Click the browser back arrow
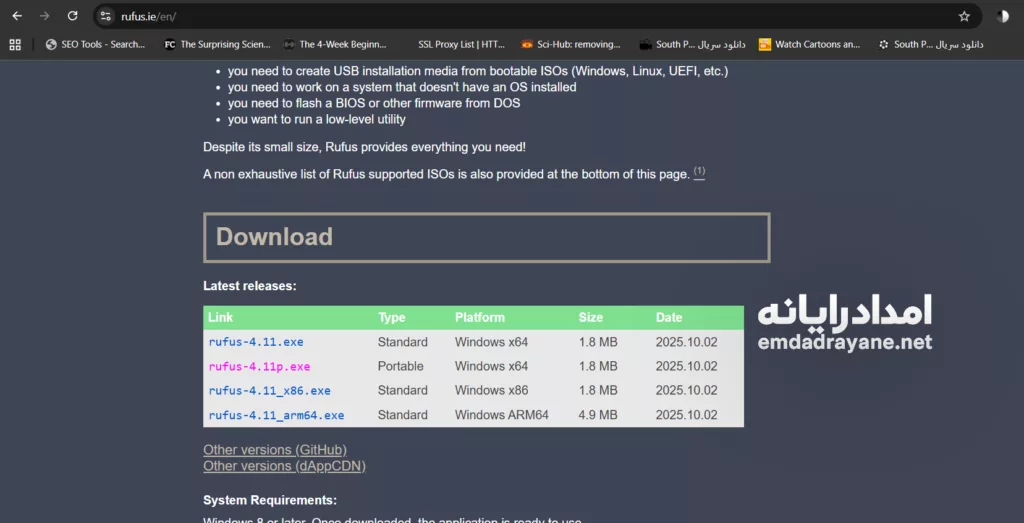1024x523 pixels. 17,16
